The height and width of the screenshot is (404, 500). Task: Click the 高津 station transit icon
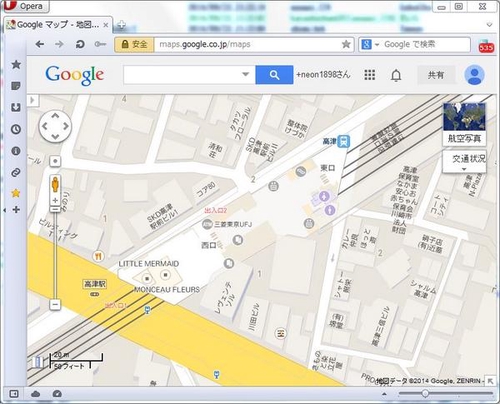click(343, 141)
